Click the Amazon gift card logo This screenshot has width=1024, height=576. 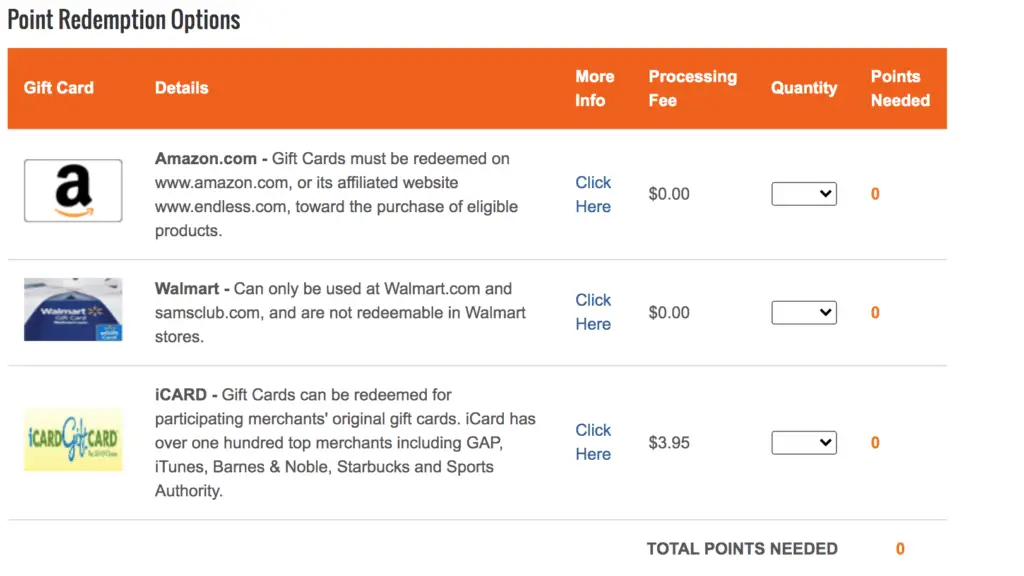click(73, 191)
